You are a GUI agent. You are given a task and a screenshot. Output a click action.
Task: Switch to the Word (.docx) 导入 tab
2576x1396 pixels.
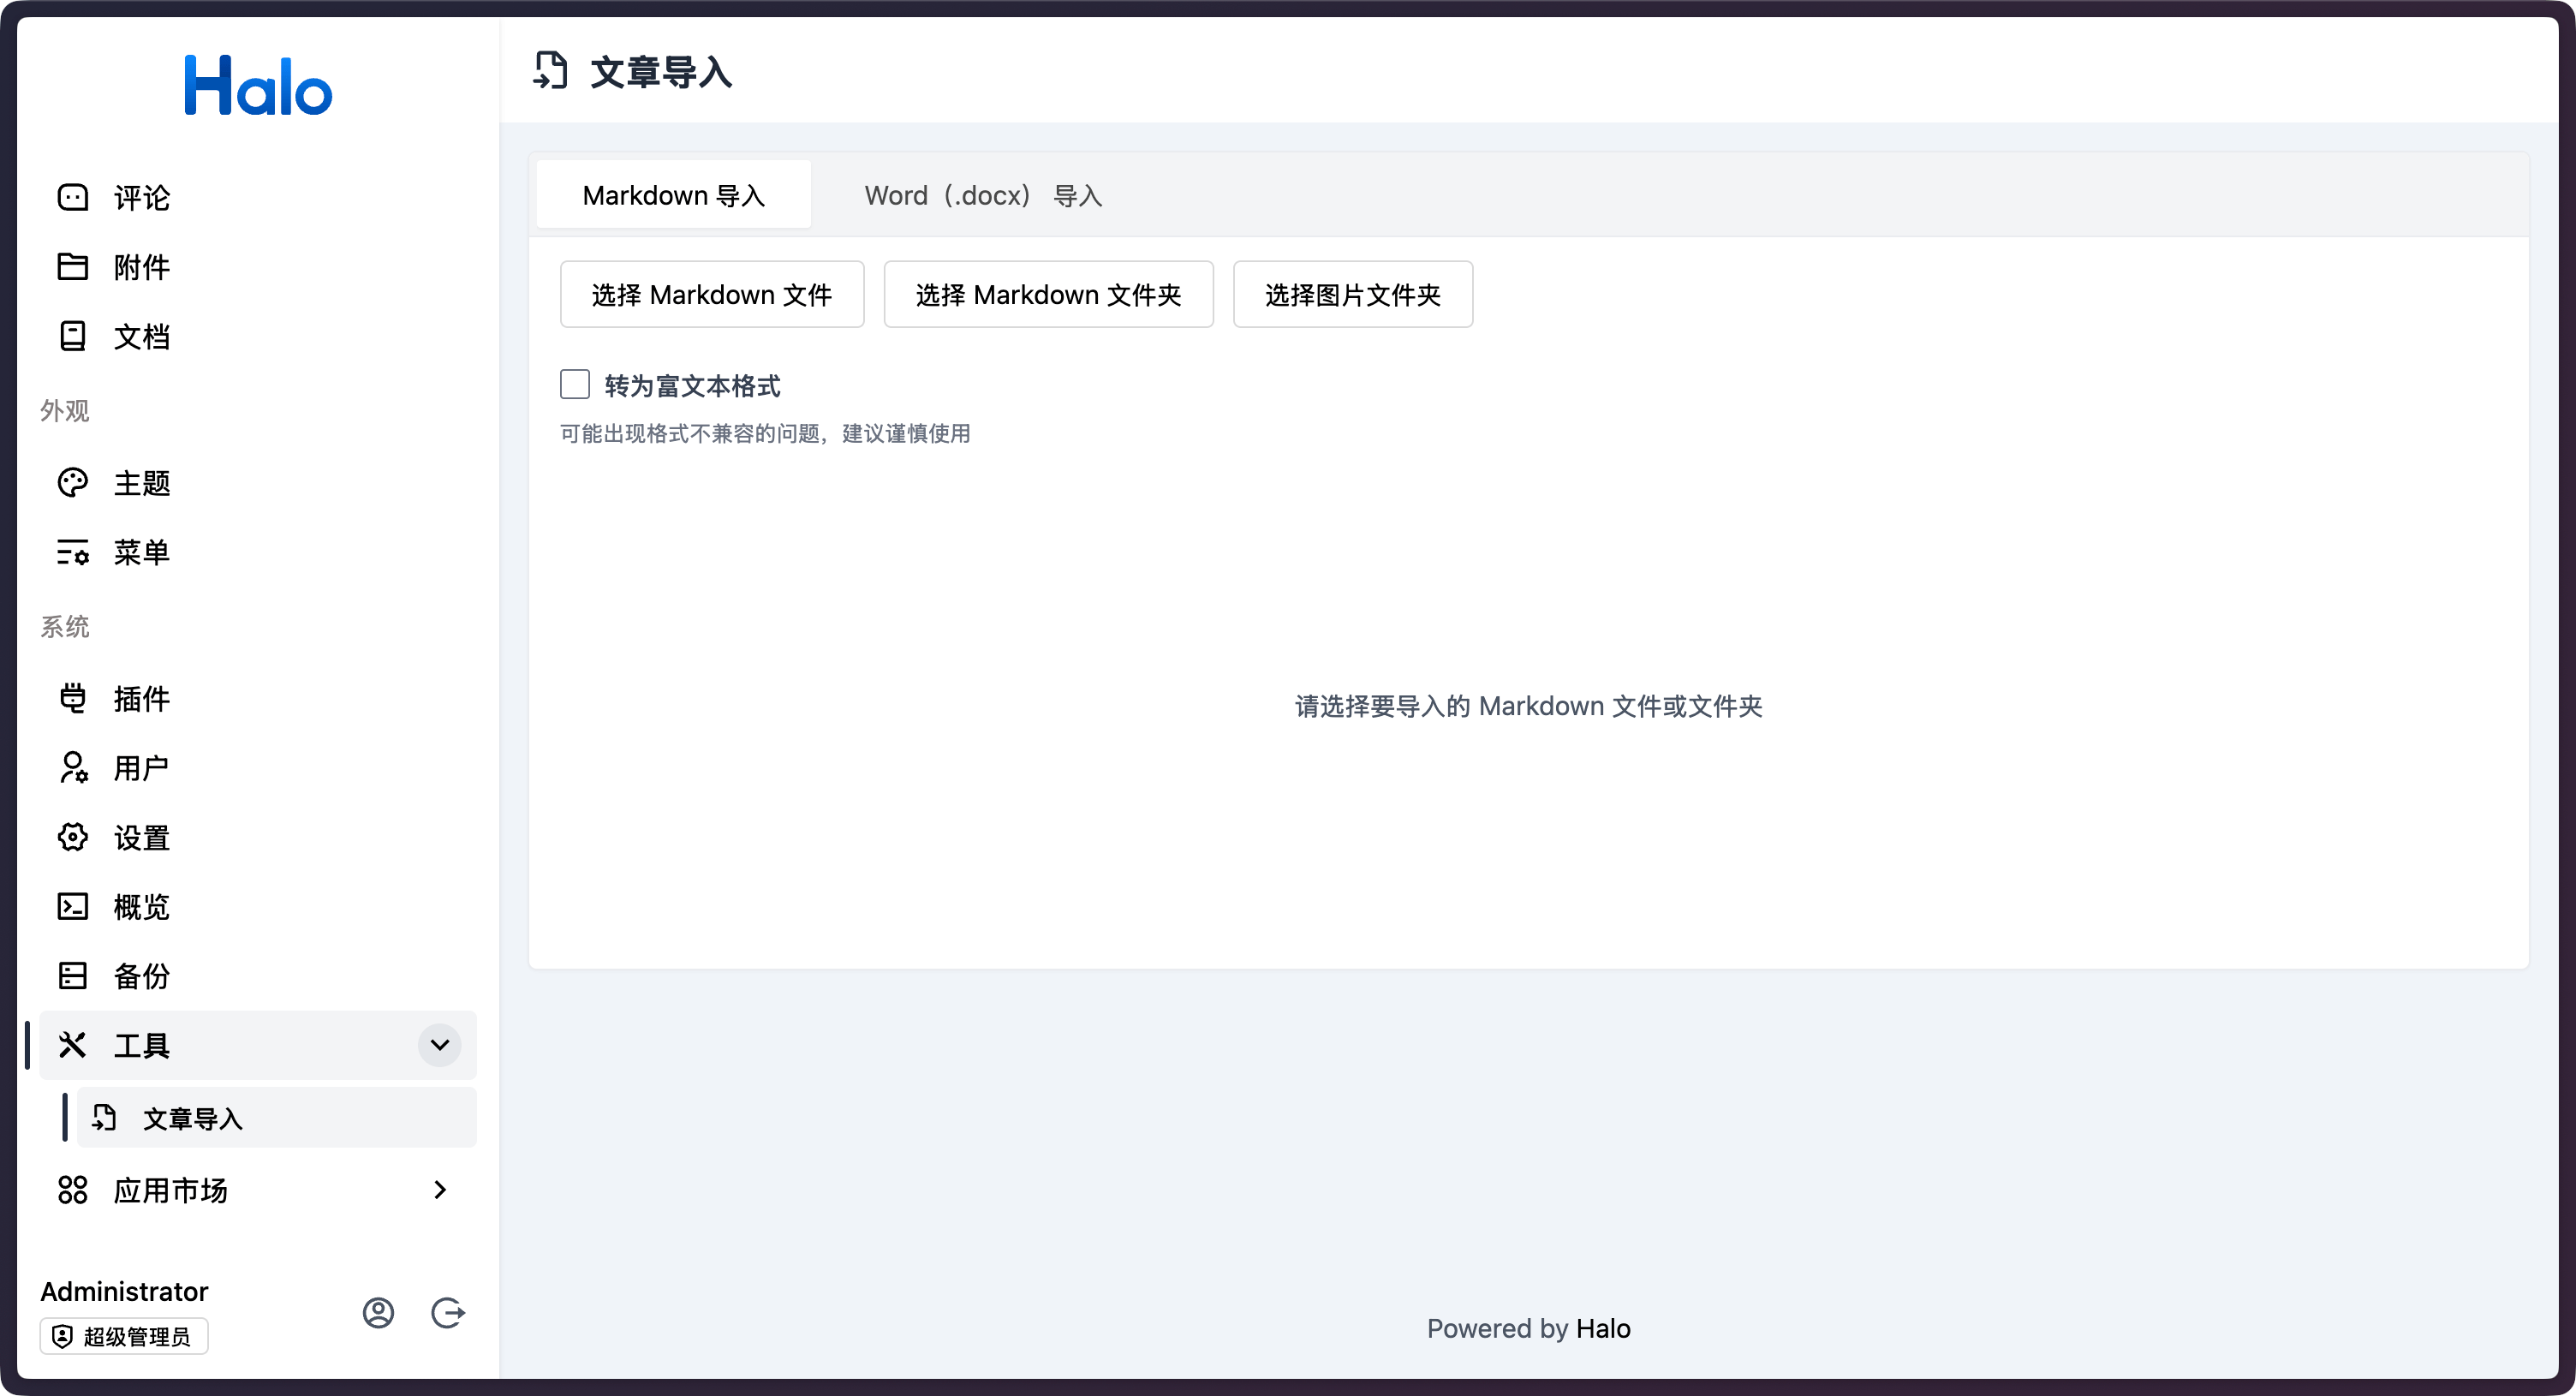click(983, 195)
